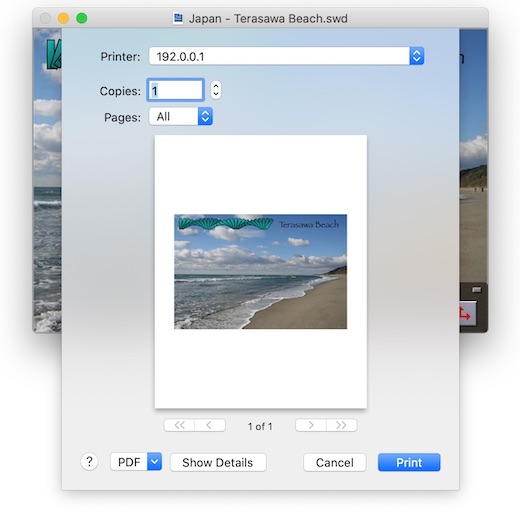Focus the Copies input field
The height and width of the screenshot is (519, 520).
175,90
